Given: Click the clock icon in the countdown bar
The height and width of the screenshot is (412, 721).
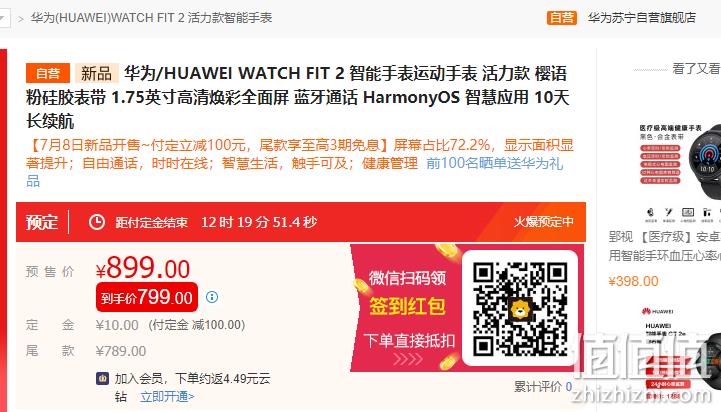Looking at the screenshot, I should 97,222.
